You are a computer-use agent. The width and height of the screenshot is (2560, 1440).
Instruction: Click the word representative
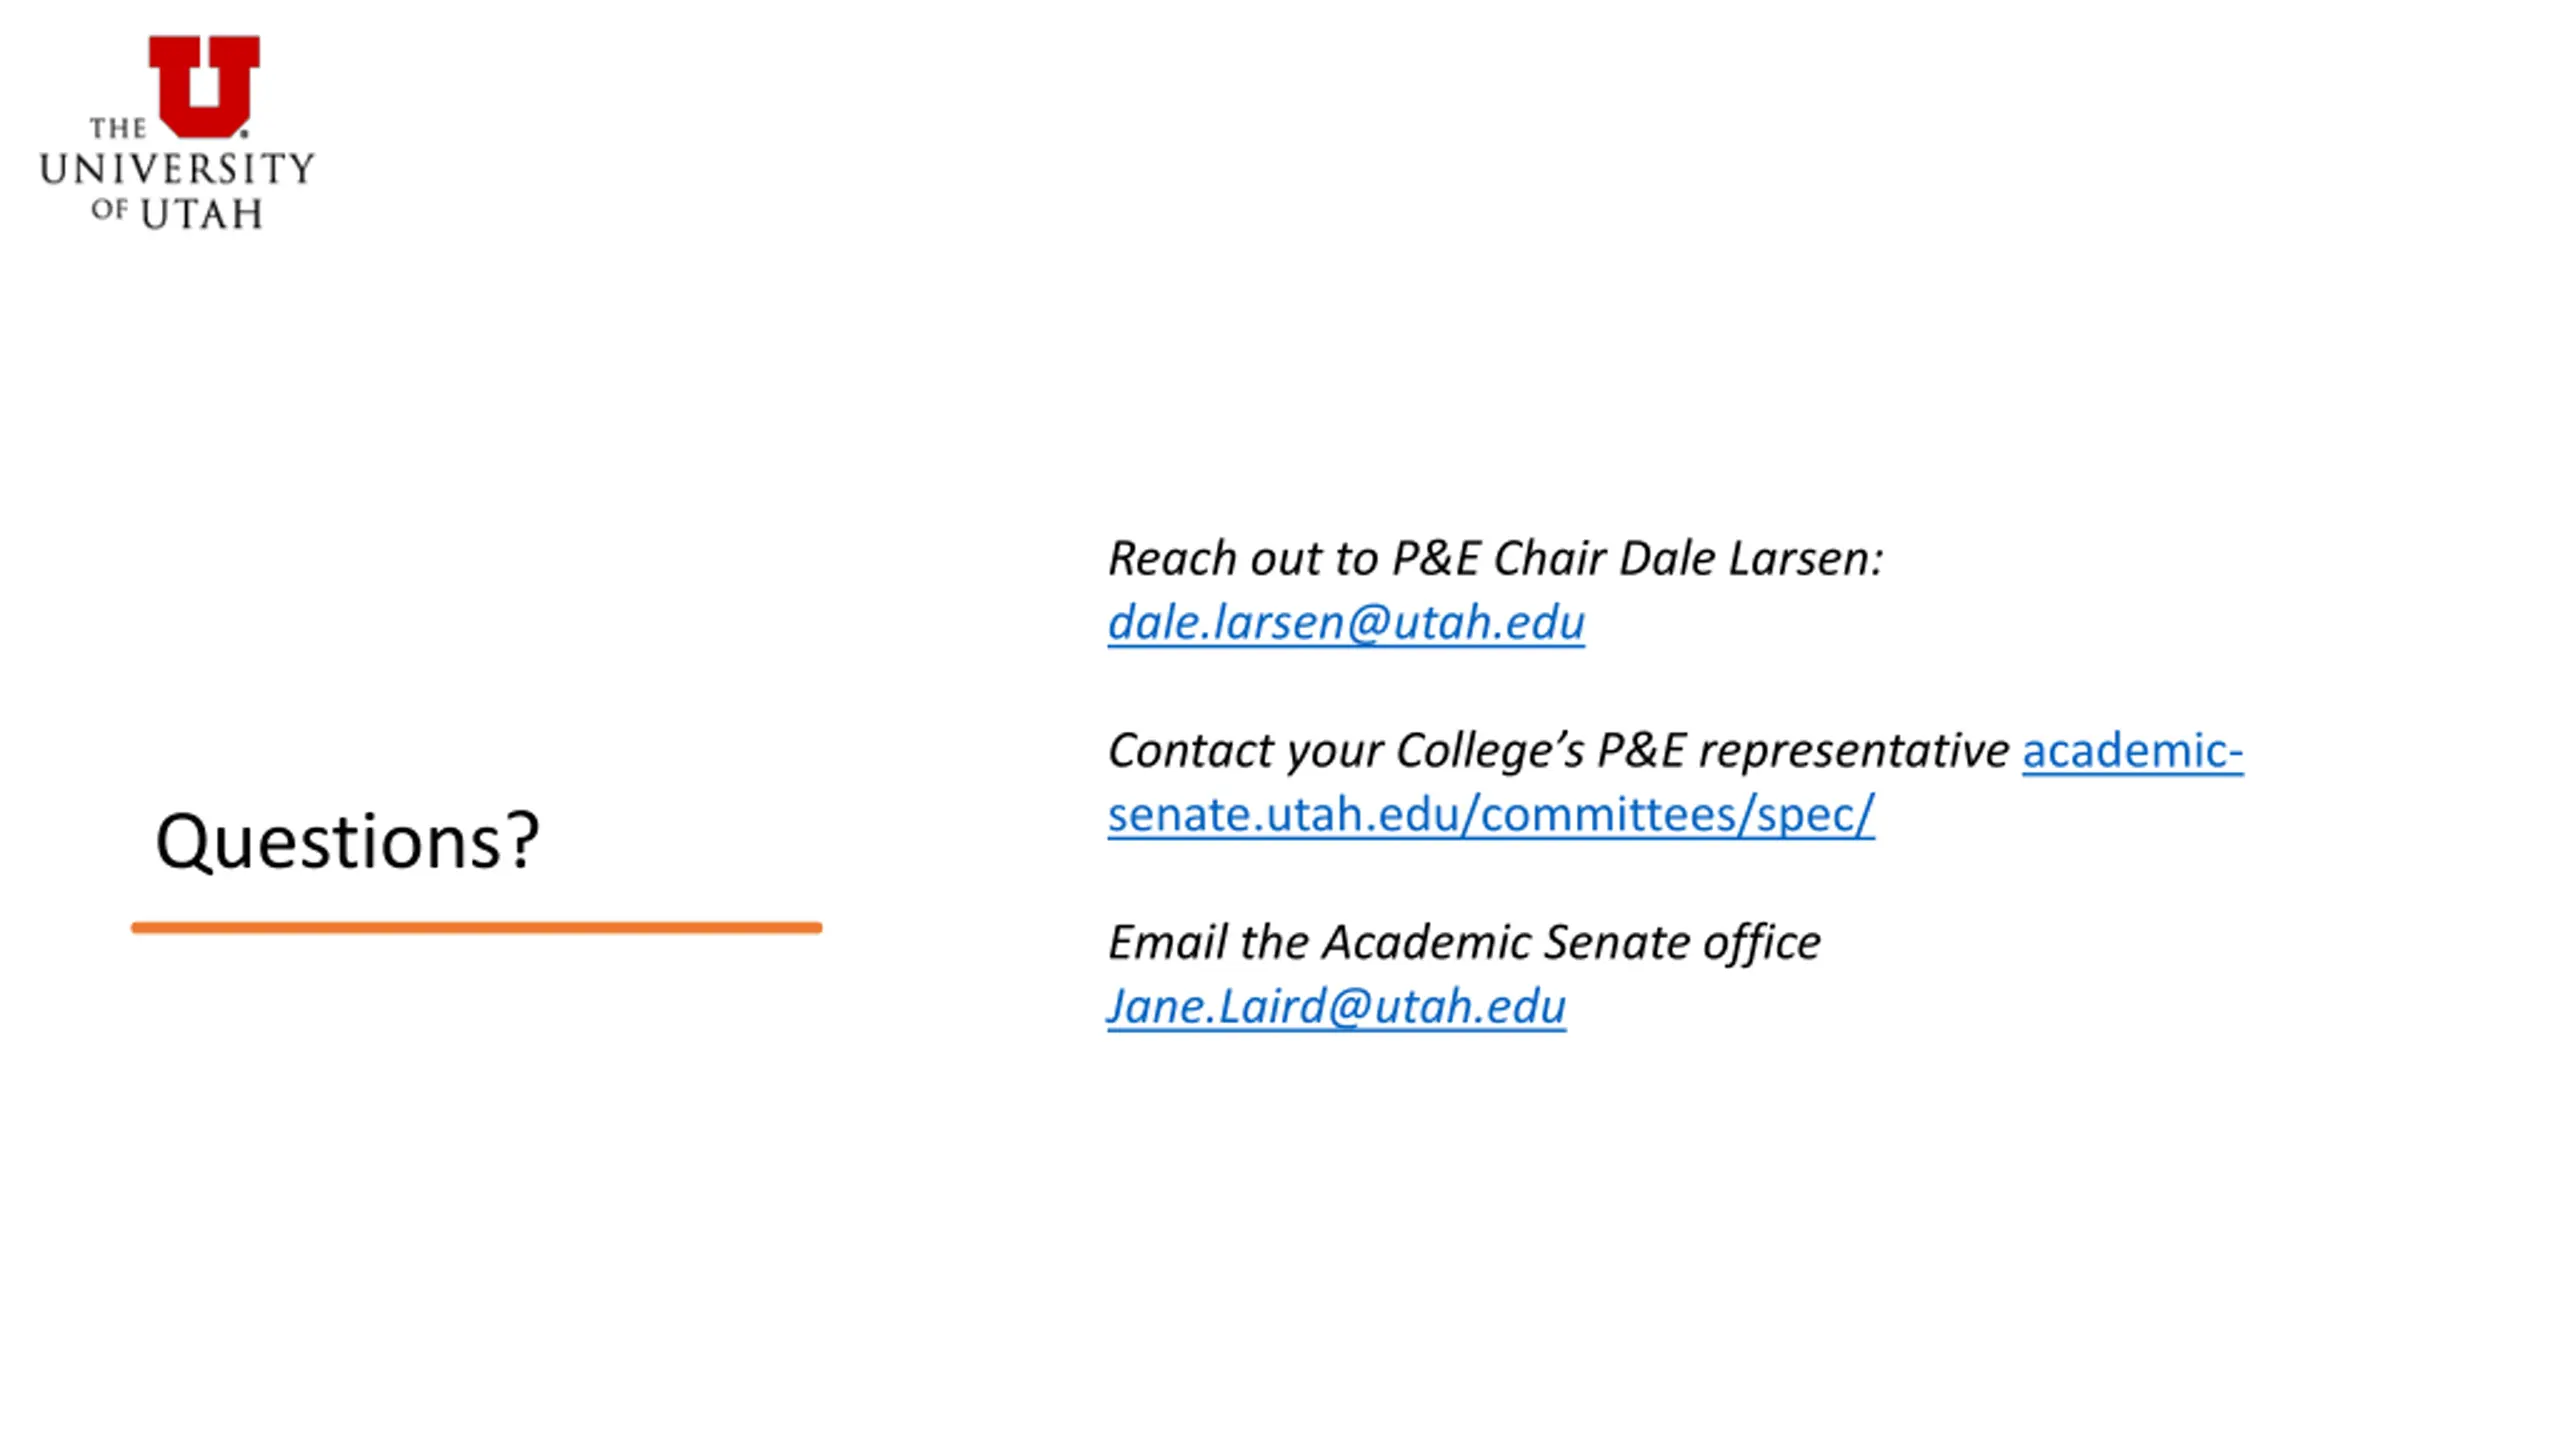point(1854,750)
